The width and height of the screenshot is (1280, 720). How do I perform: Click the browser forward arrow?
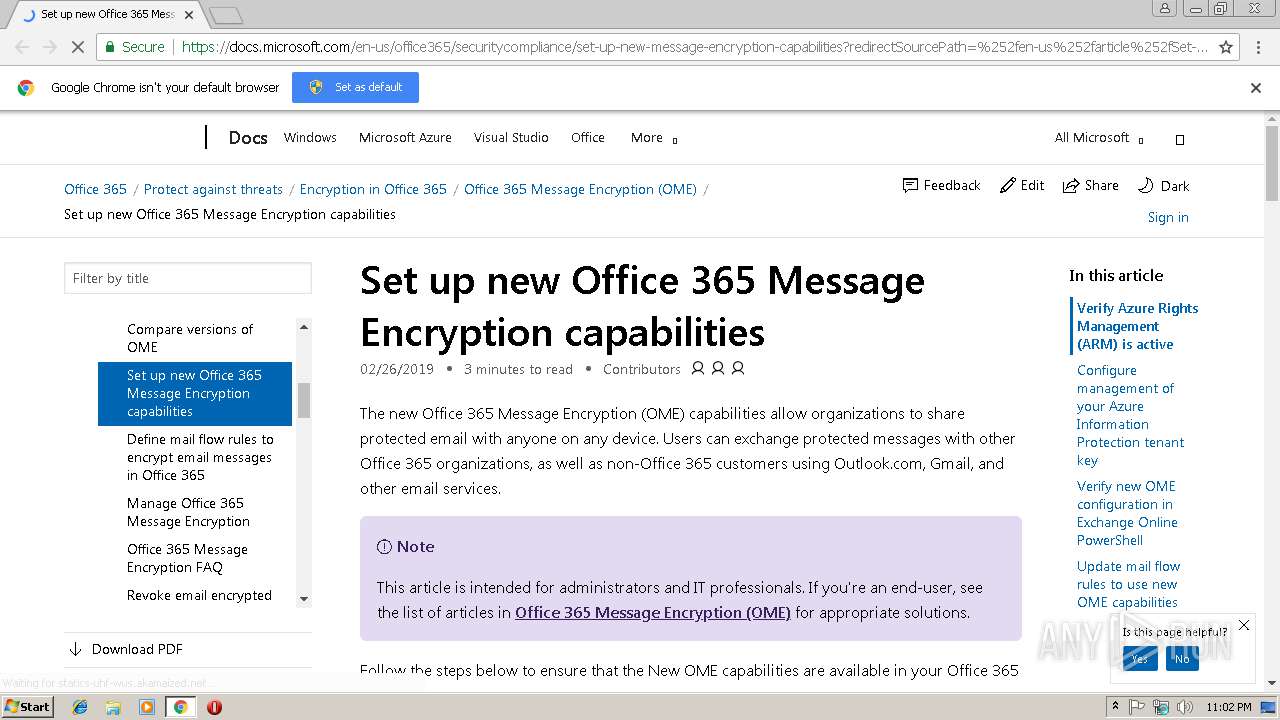coord(50,47)
